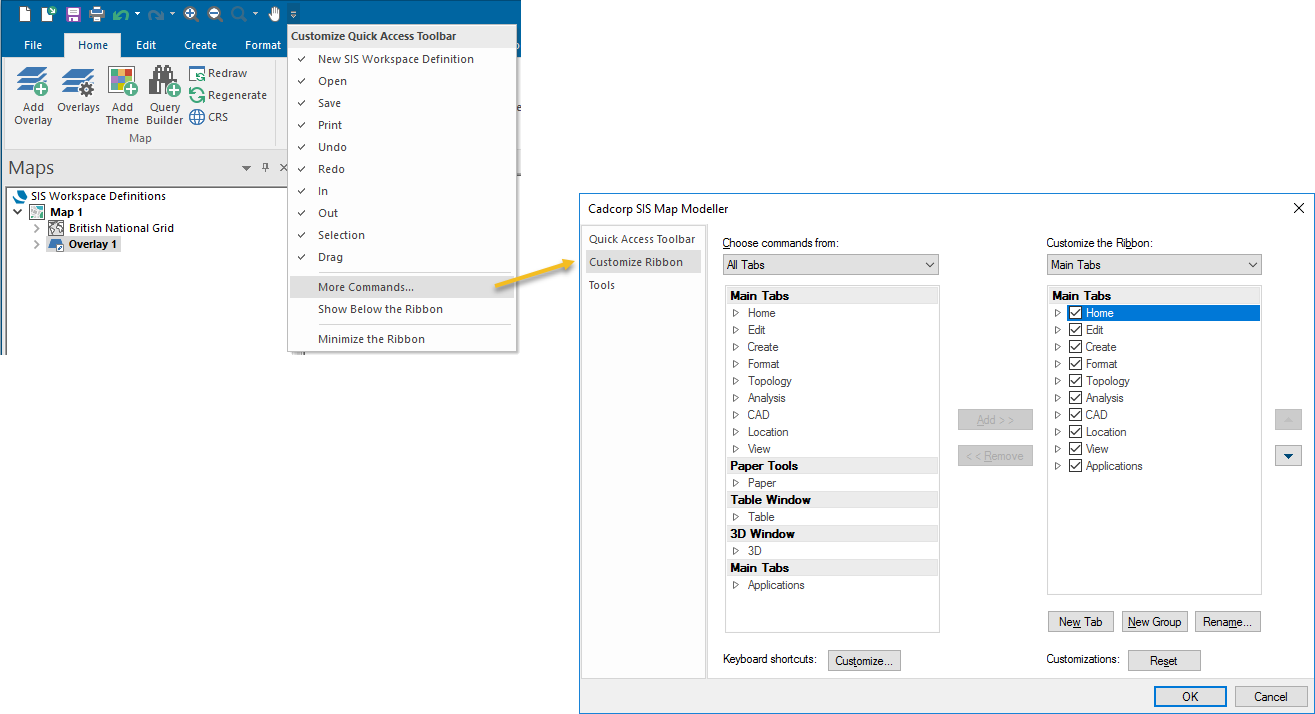The width and height of the screenshot is (1315, 714).
Task: Click the Customize Quick Access Toolbar dropdown arrow
Action: [293, 14]
